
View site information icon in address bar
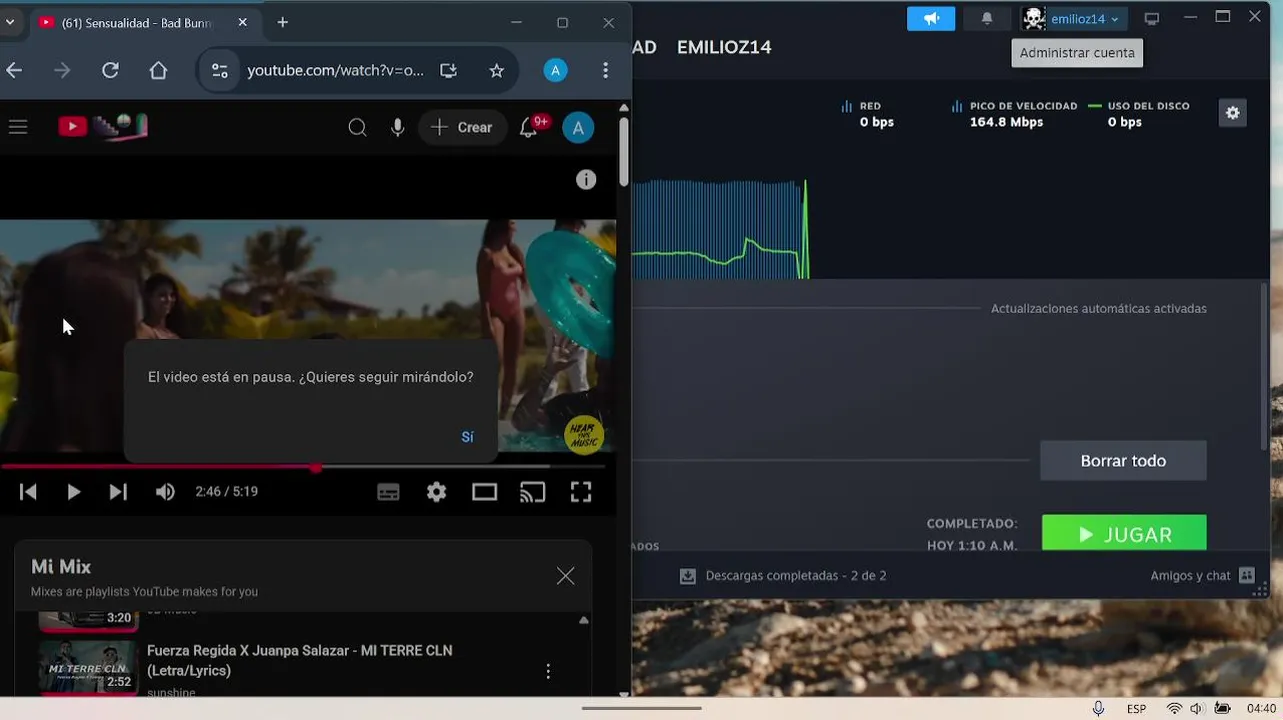[x=220, y=70]
